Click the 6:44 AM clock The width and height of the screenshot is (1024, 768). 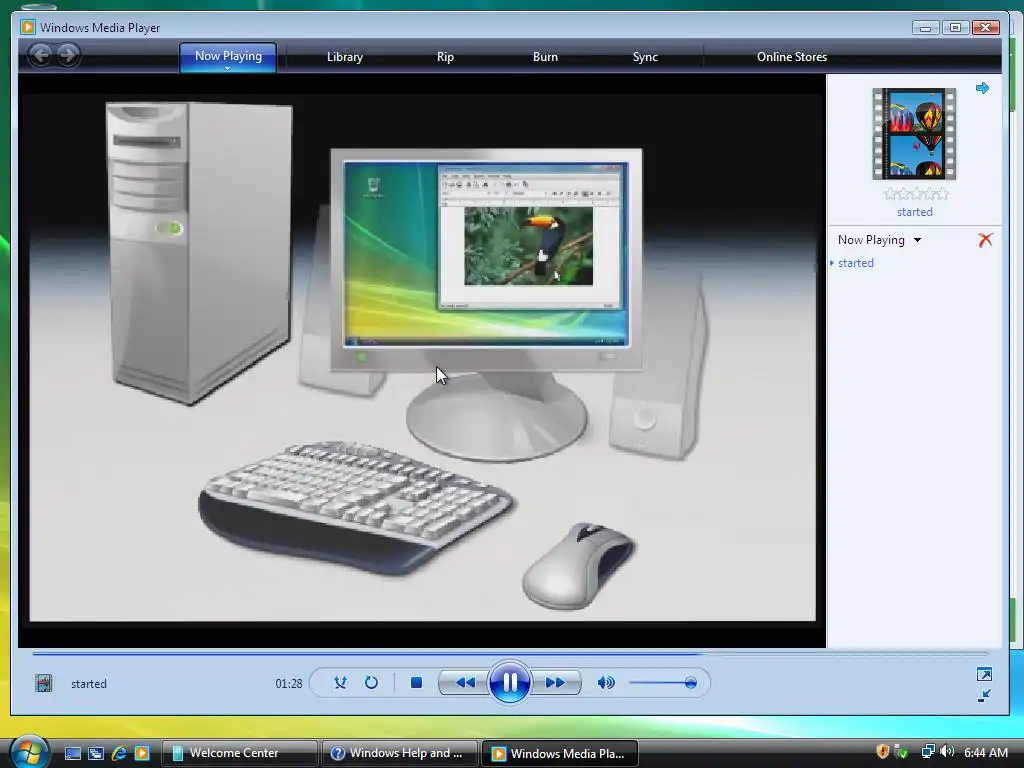click(x=986, y=753)
